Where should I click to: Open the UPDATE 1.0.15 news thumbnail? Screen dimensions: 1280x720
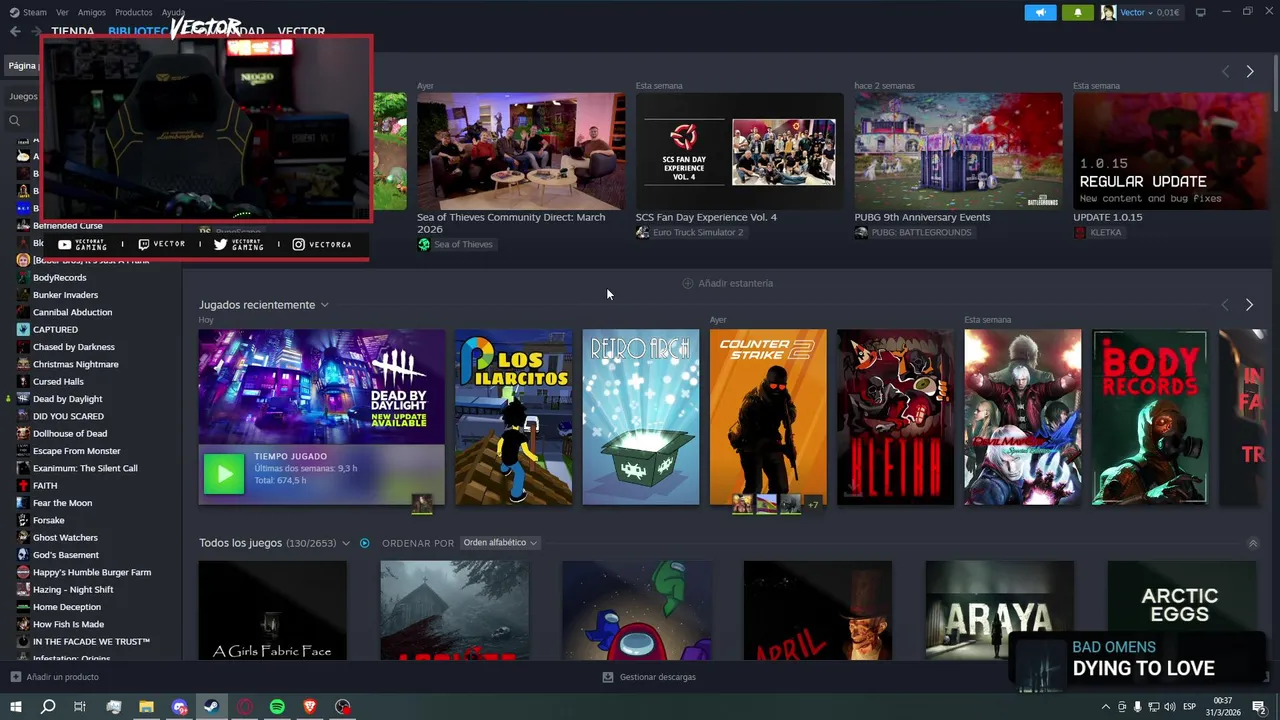pos(1171,151)
